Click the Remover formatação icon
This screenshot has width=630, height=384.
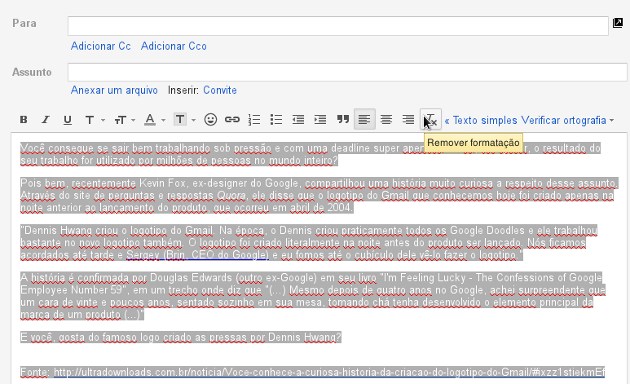pyautogui.click(x=431, y=119)
